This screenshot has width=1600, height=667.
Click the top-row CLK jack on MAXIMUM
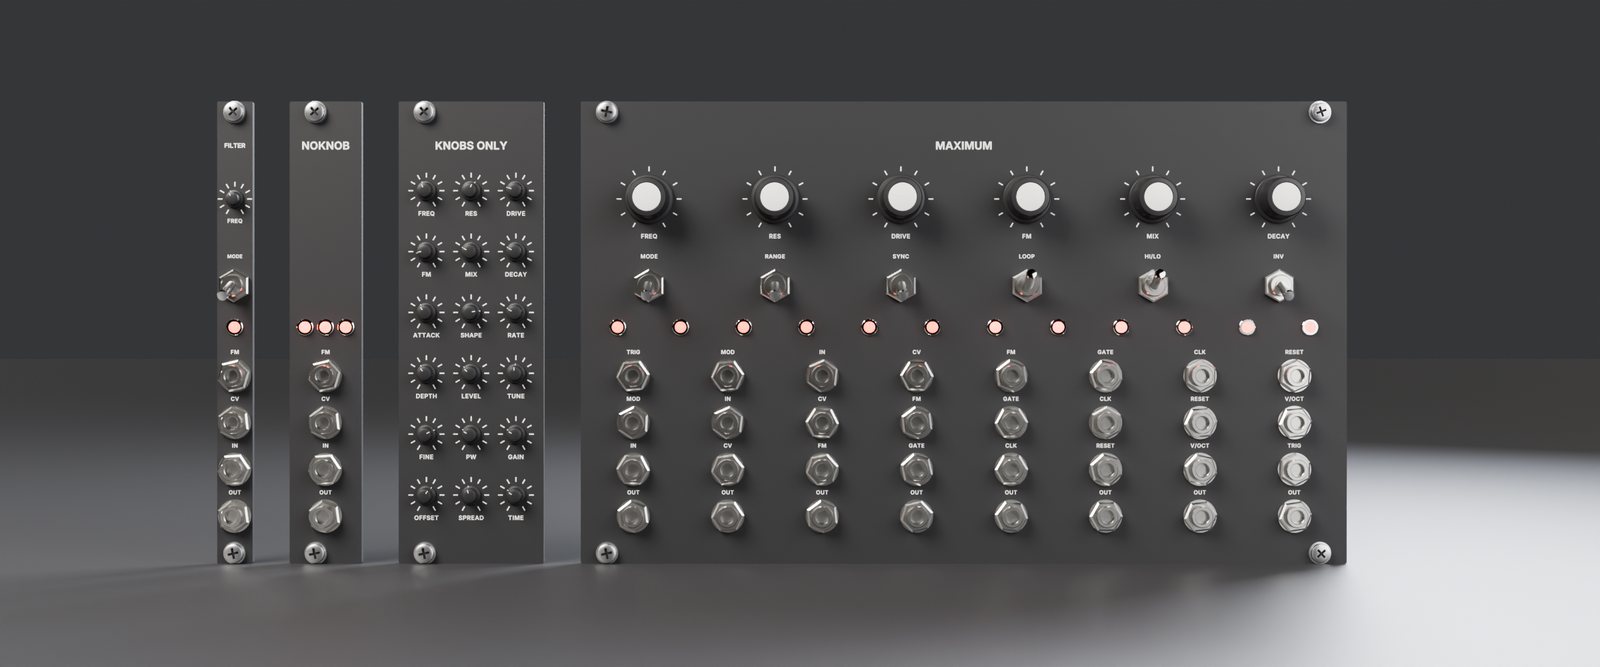point(1199,376)
